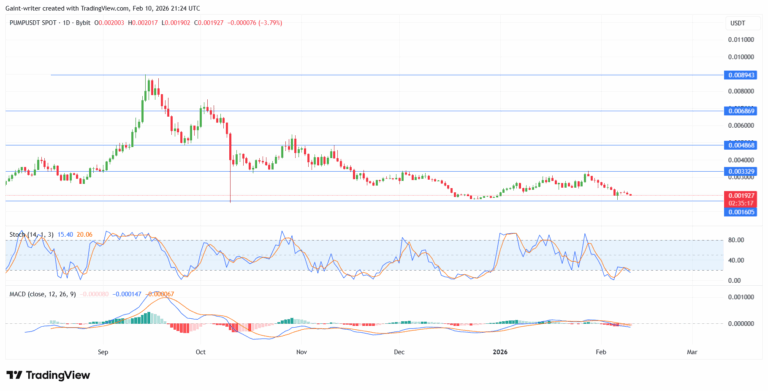
Task: Click the Dec label on the time axis
Action: pyautogui.click(x=399, y=352)
